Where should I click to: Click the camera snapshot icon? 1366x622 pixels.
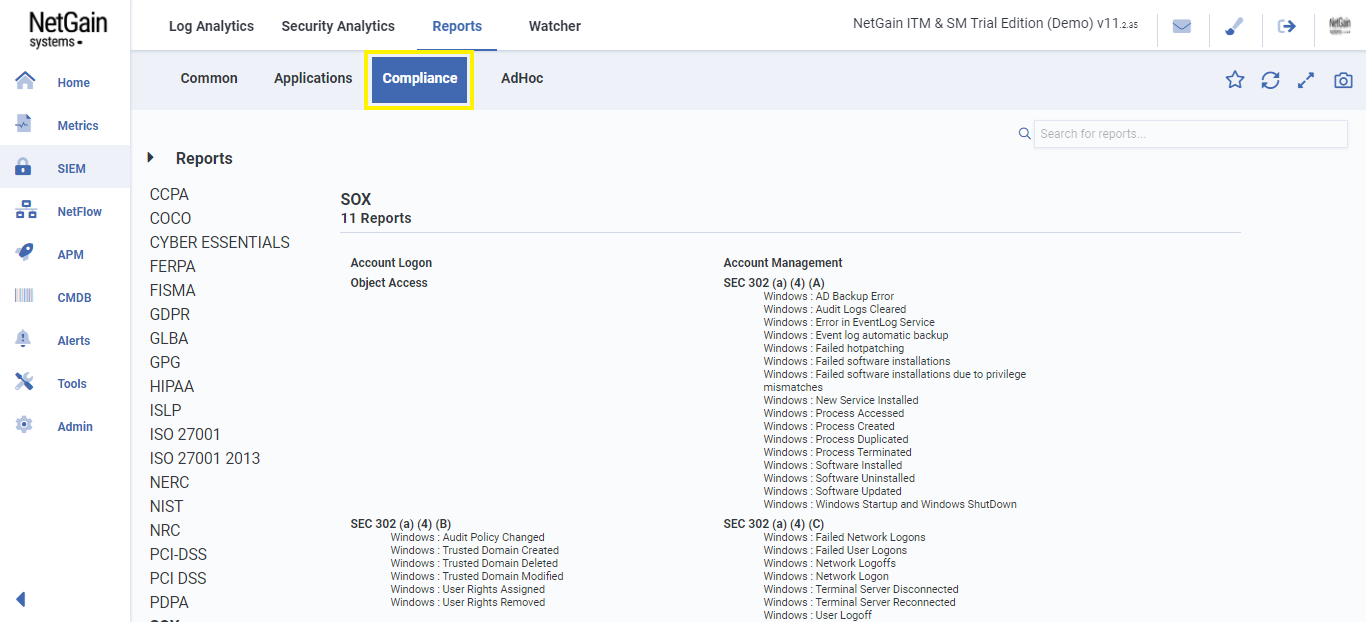(x=1343, y=80)
